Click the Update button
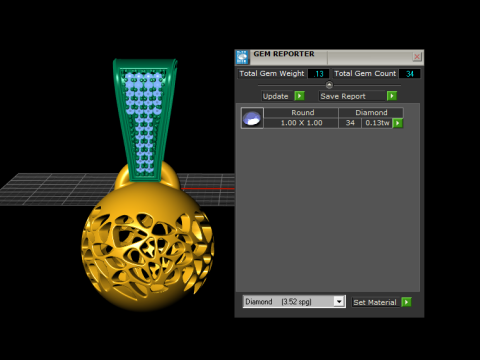The width and height of the screenshot is (480, 360). coord(277,96)
